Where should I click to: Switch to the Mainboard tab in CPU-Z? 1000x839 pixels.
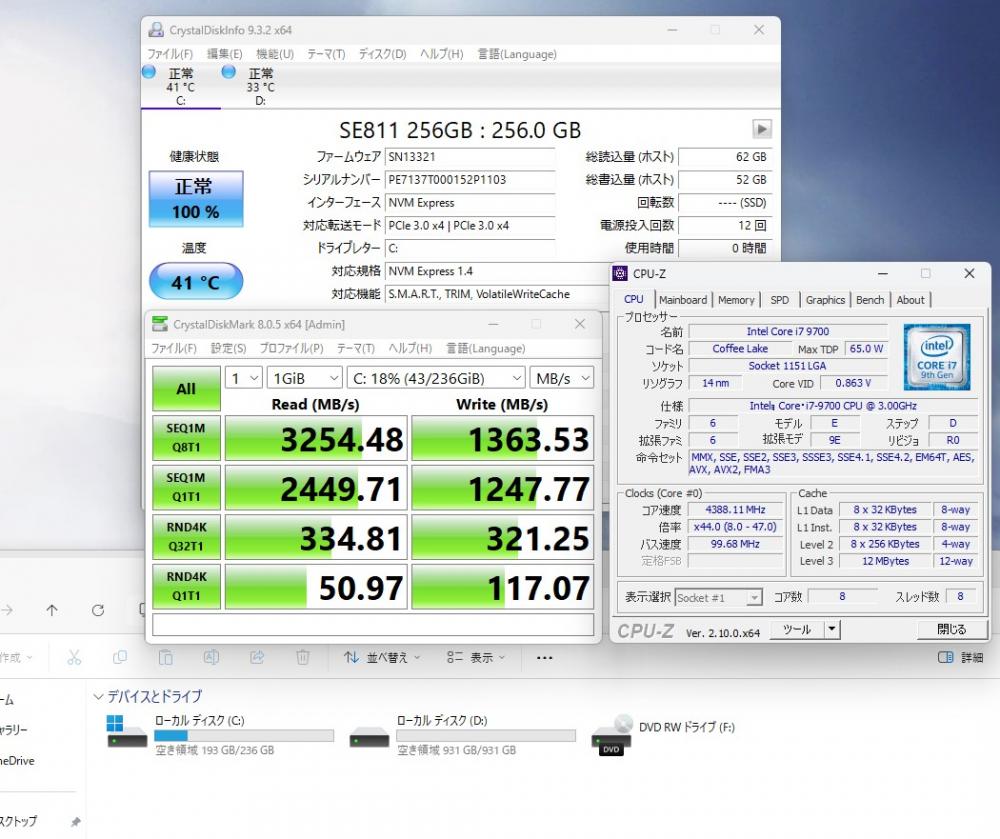[683, 300]
